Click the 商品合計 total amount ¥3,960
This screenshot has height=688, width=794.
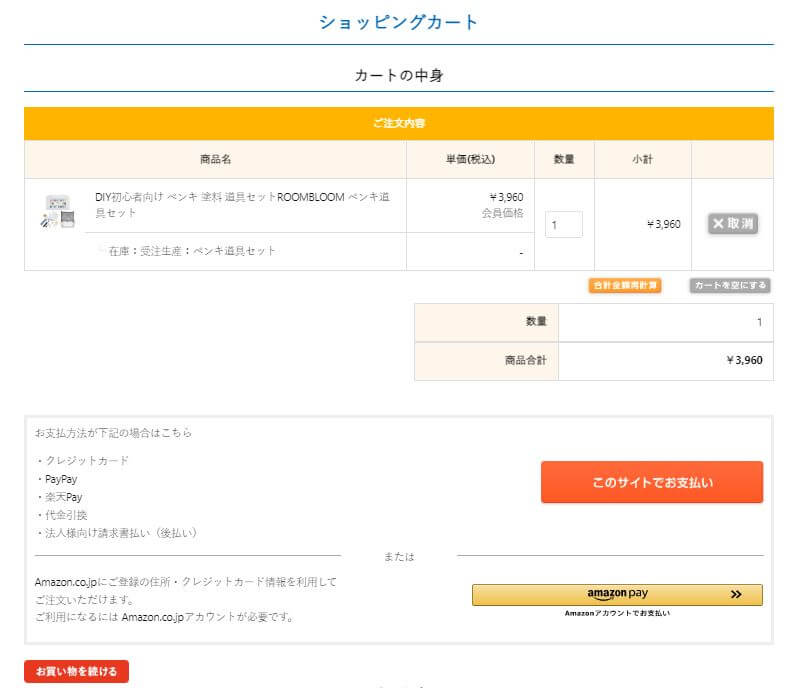click(x=743, y=361)
